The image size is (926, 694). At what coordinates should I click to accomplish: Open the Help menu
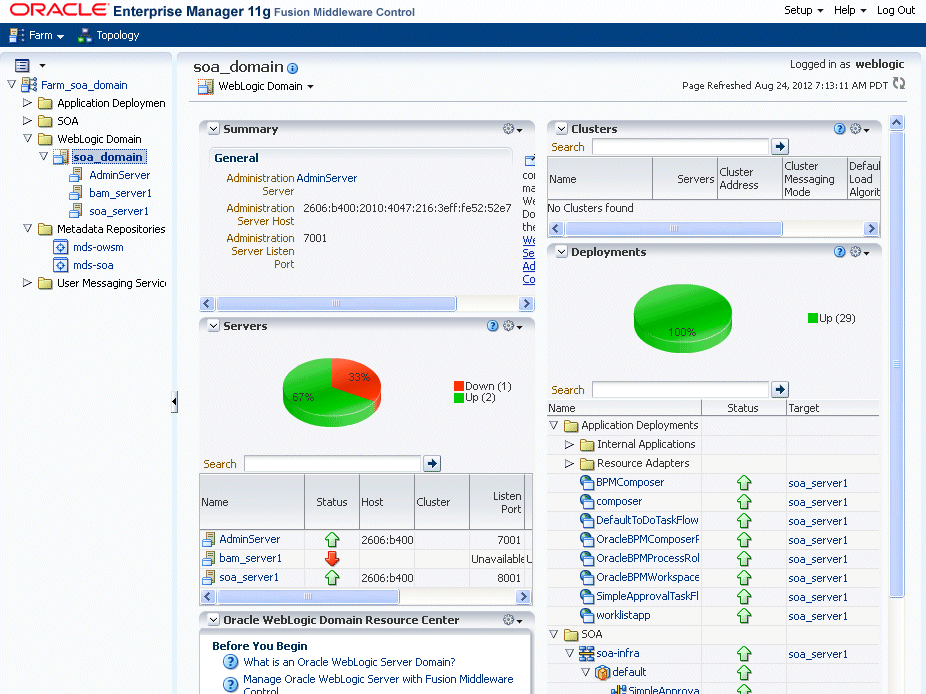[x=850, y=11]
